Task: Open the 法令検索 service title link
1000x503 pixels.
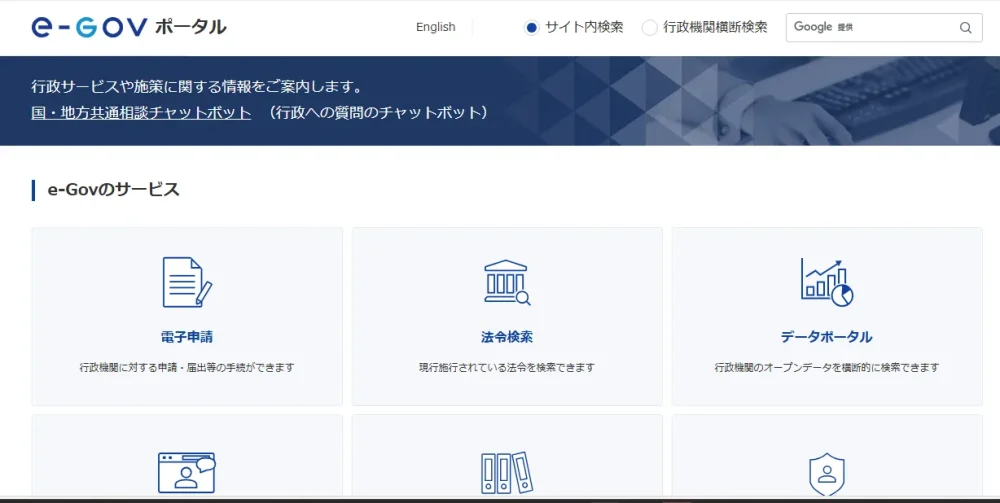Action: (x=507, y=337)
